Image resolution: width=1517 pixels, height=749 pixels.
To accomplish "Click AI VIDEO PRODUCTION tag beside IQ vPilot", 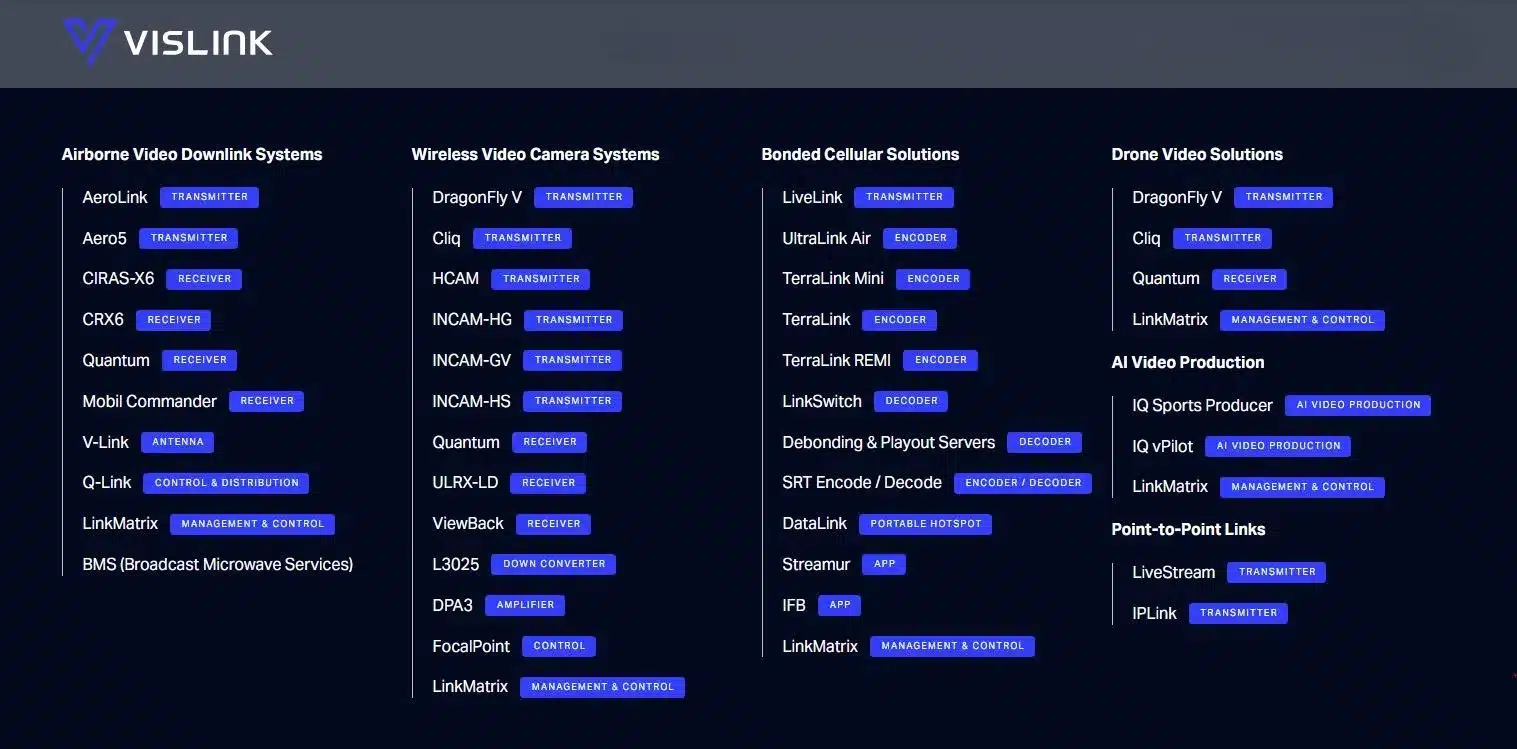I will coord(1278,446).
